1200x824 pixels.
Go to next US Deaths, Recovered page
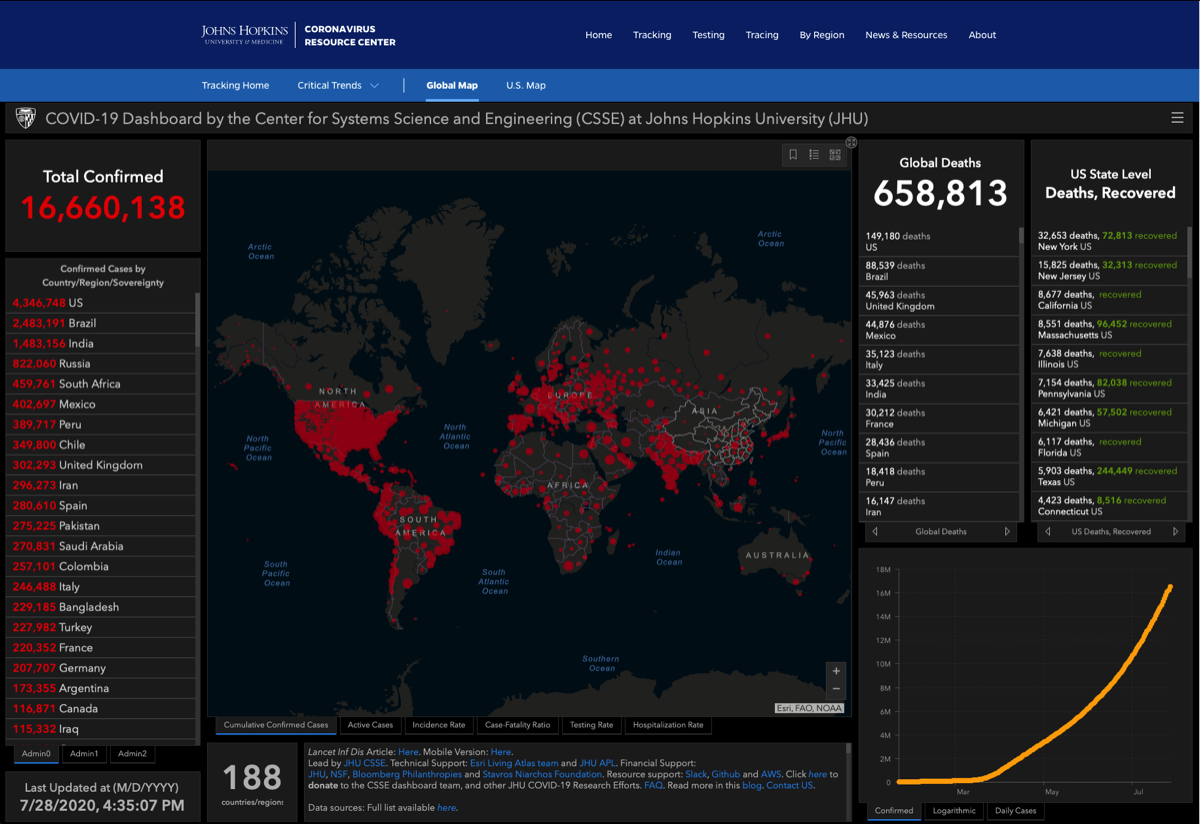[1175, 532]
